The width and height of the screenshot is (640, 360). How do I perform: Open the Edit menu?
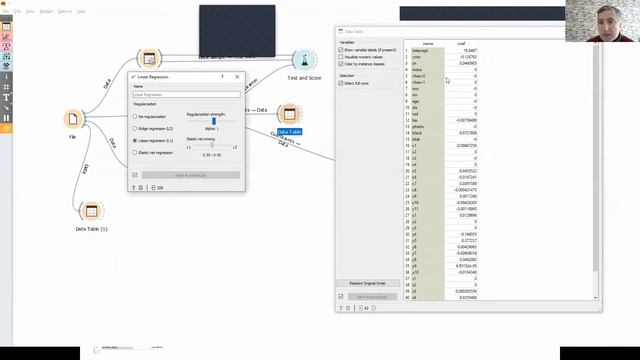pos(18,11)
